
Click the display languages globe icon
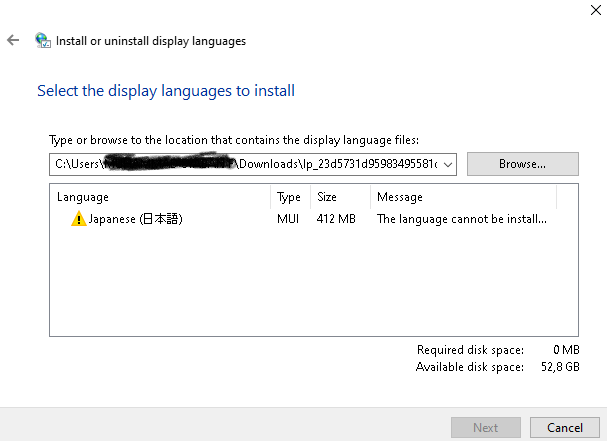43,40
